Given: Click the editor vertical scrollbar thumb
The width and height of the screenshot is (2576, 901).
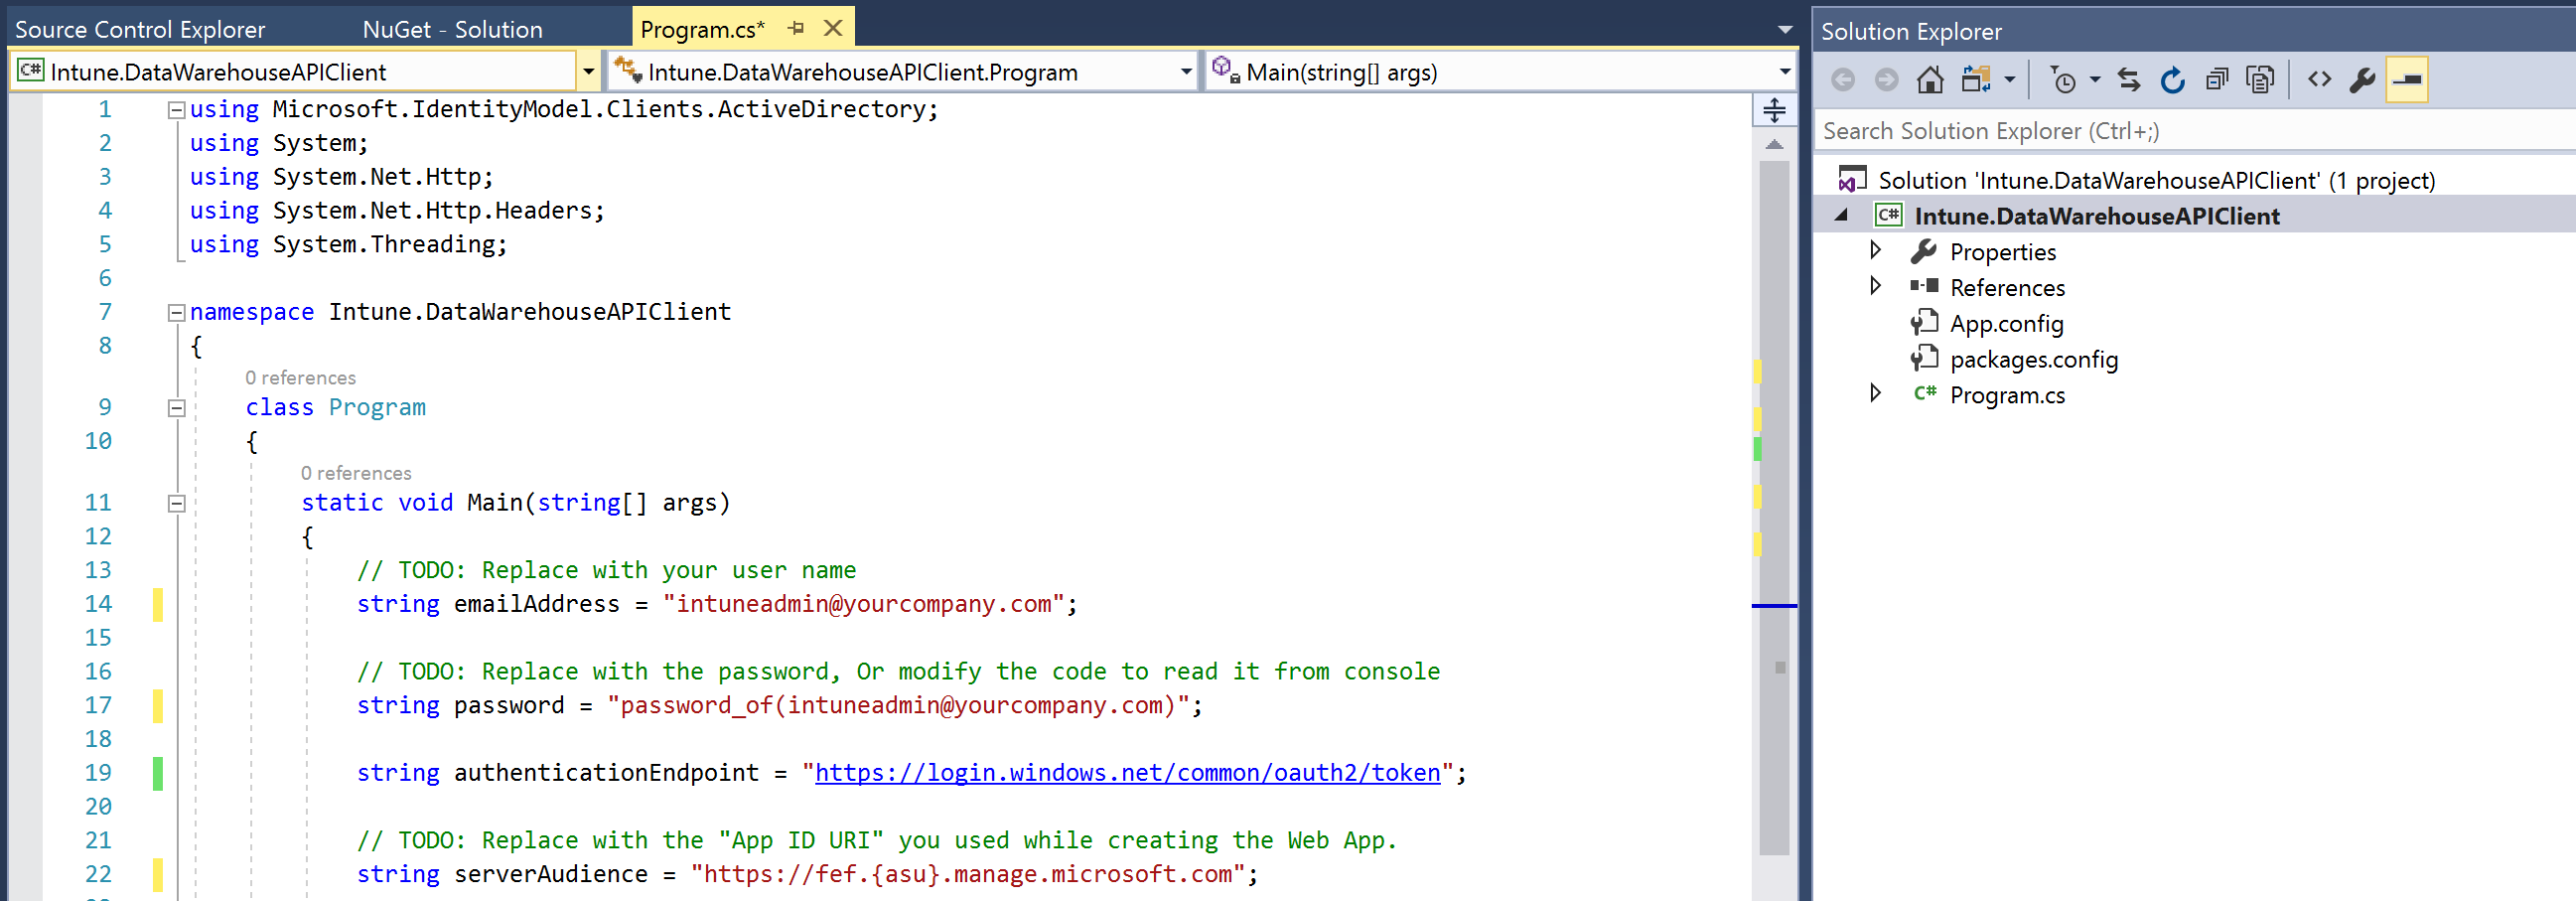Looking at the screenshot, I should (1774, 508).
